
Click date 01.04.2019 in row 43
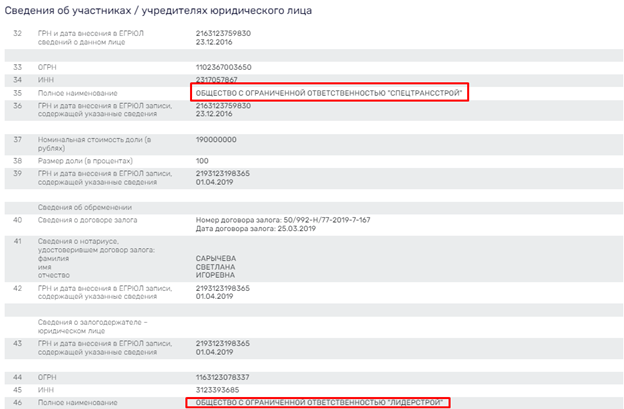pyautogui.click(x=214, y=352)
